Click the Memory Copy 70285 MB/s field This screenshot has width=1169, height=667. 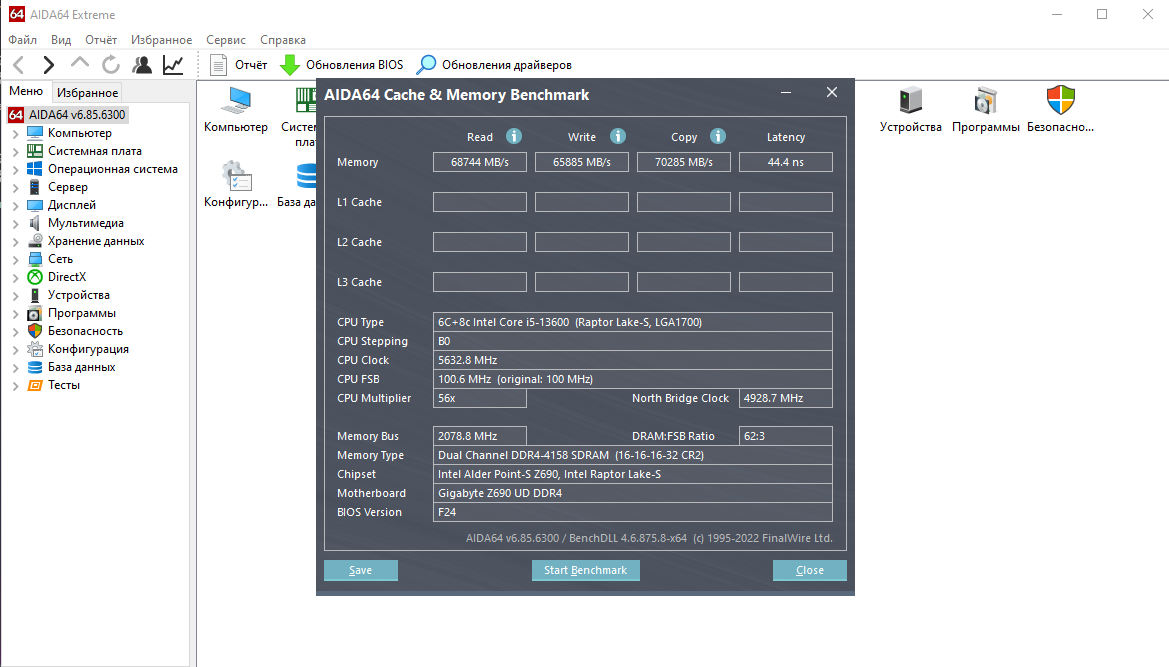click(x=684, y=162)
